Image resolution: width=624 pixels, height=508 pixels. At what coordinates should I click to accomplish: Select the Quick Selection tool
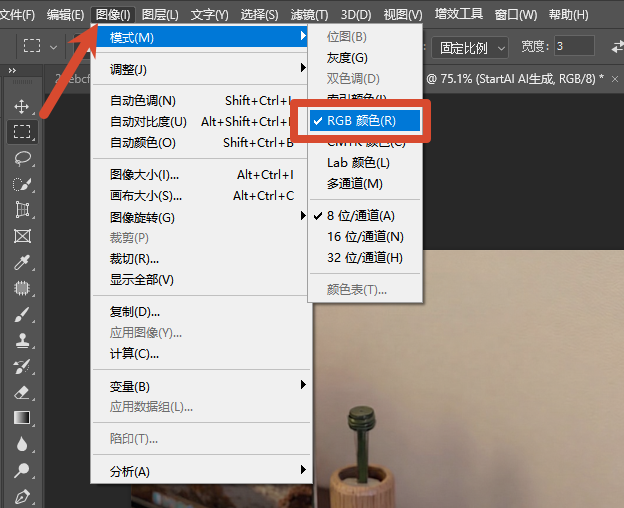21,184
